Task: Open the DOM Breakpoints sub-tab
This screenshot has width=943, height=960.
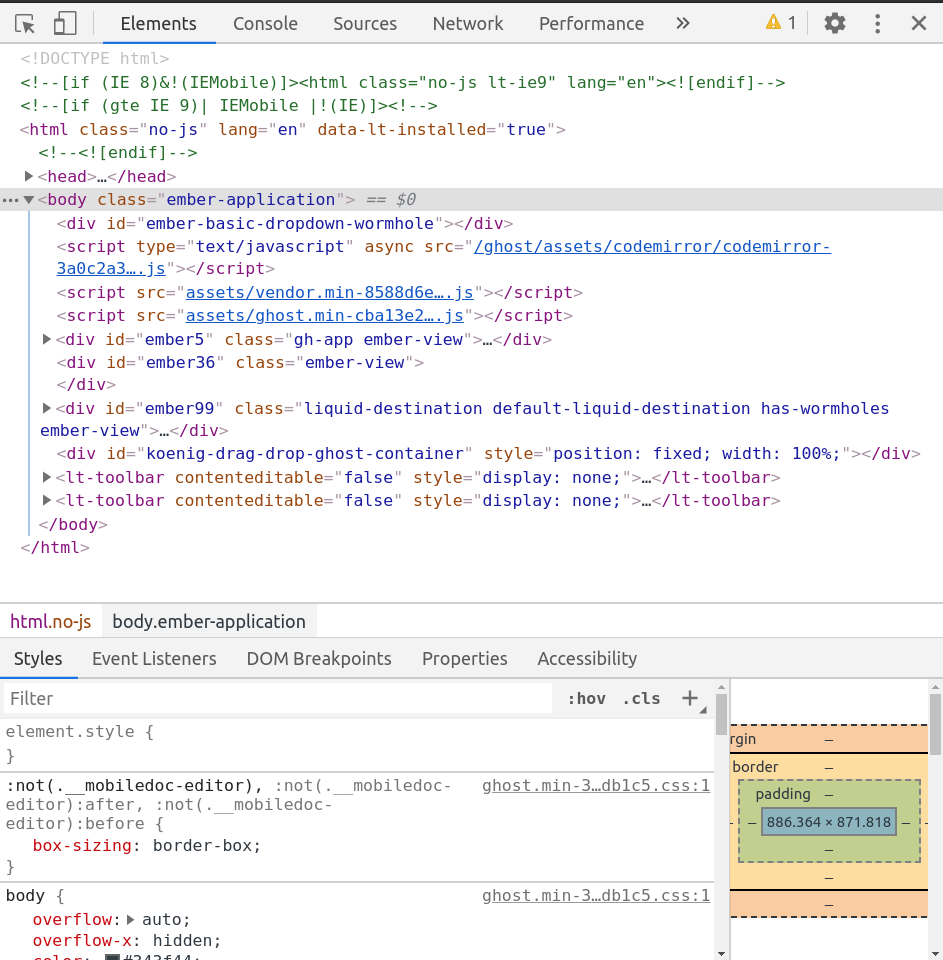Action: click(x=319, y=658)
